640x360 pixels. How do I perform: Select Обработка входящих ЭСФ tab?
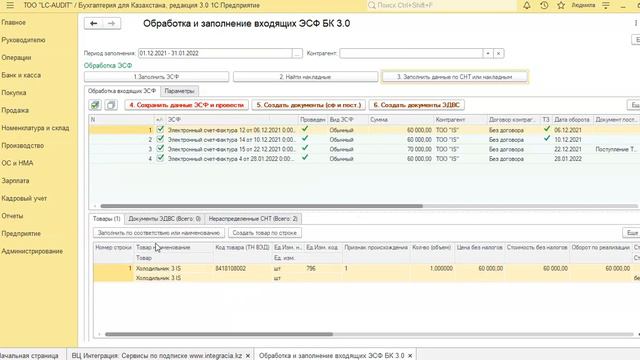122,91
